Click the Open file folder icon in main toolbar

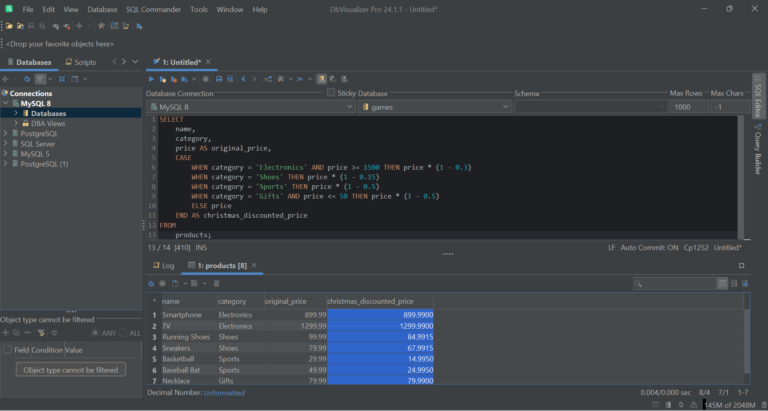(9, 26)
